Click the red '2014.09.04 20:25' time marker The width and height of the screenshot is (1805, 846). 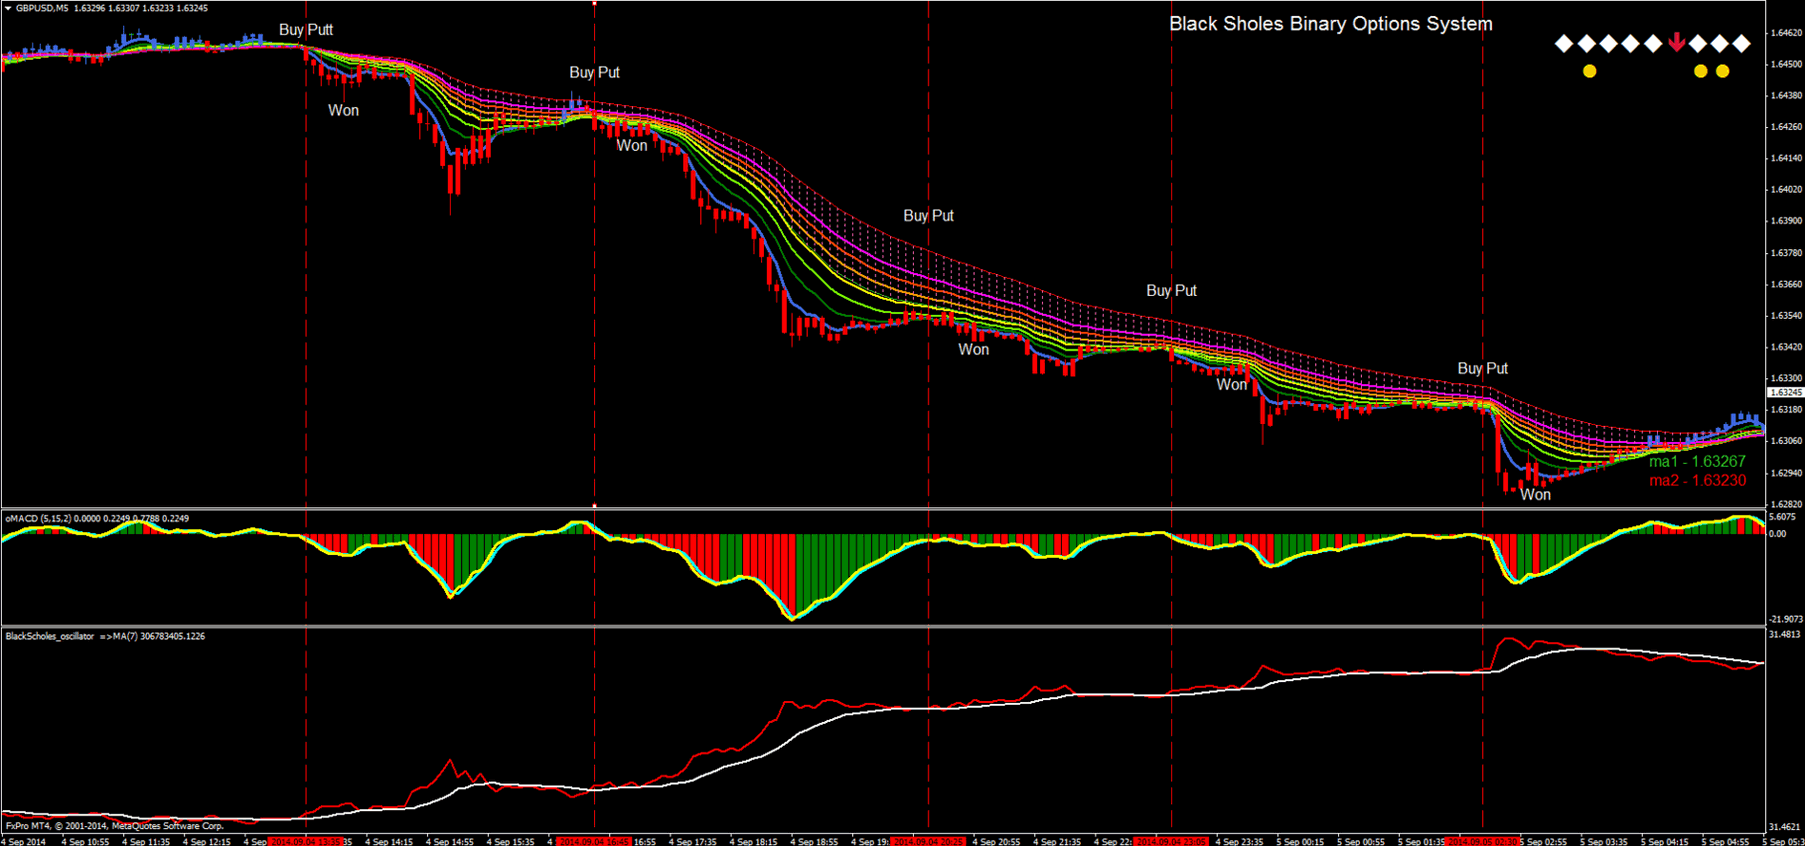pos(928,841)
